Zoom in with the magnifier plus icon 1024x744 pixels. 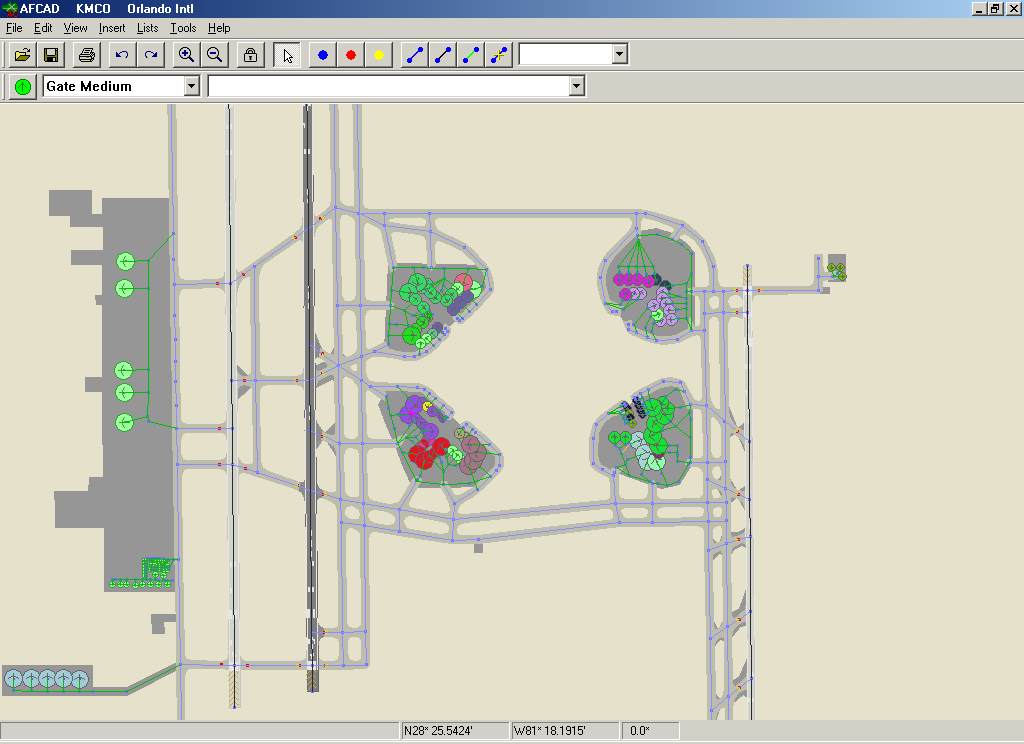(186, 55)
